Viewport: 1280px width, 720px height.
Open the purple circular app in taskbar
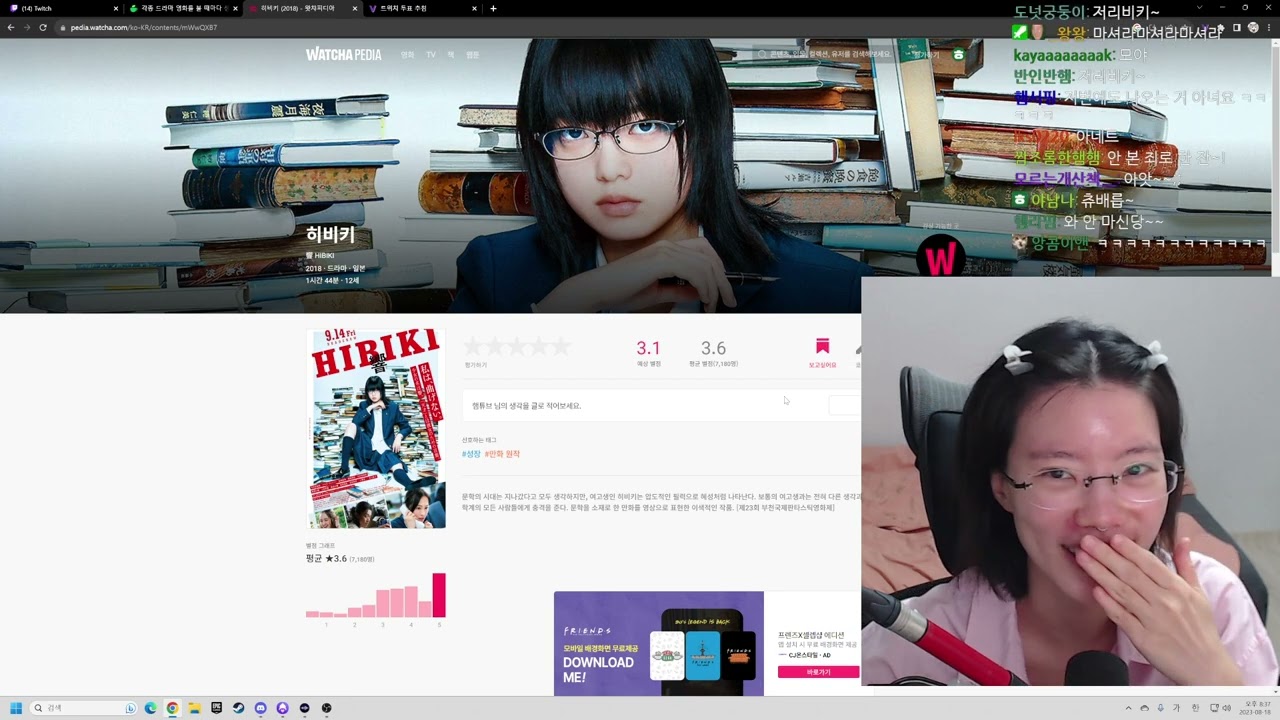point(283,708)
